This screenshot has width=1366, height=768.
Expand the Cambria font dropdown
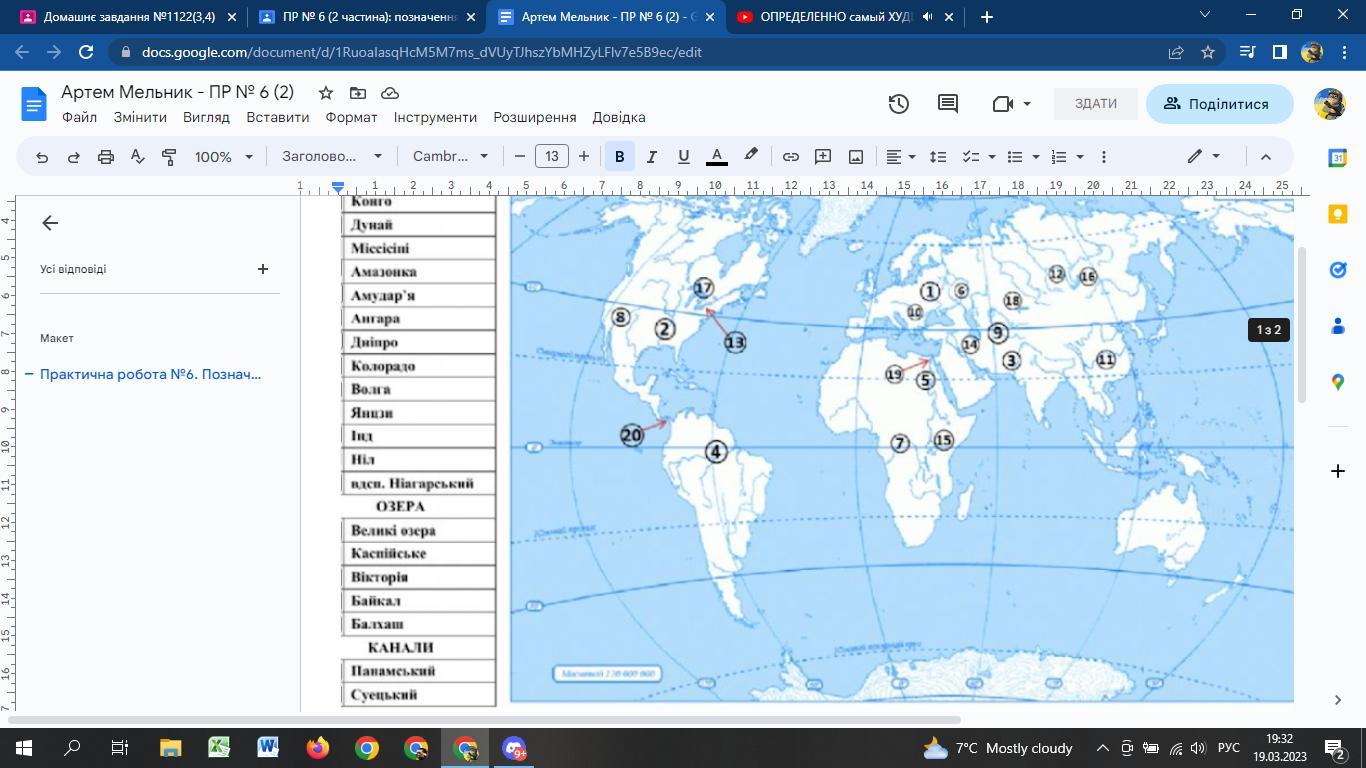click(450, 157)
